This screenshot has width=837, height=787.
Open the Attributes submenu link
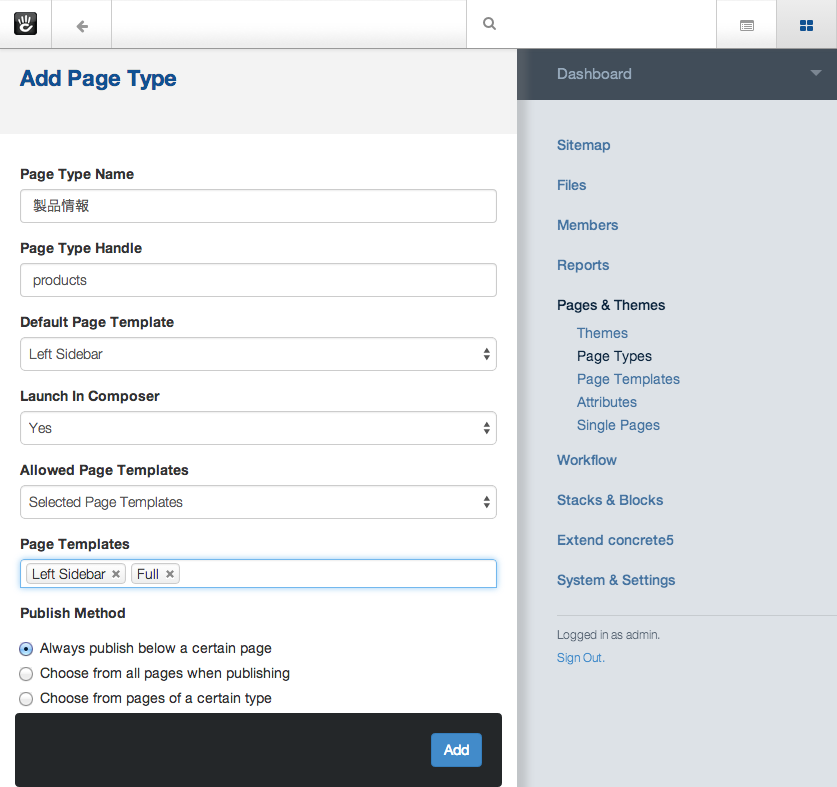tap(606, 402)
